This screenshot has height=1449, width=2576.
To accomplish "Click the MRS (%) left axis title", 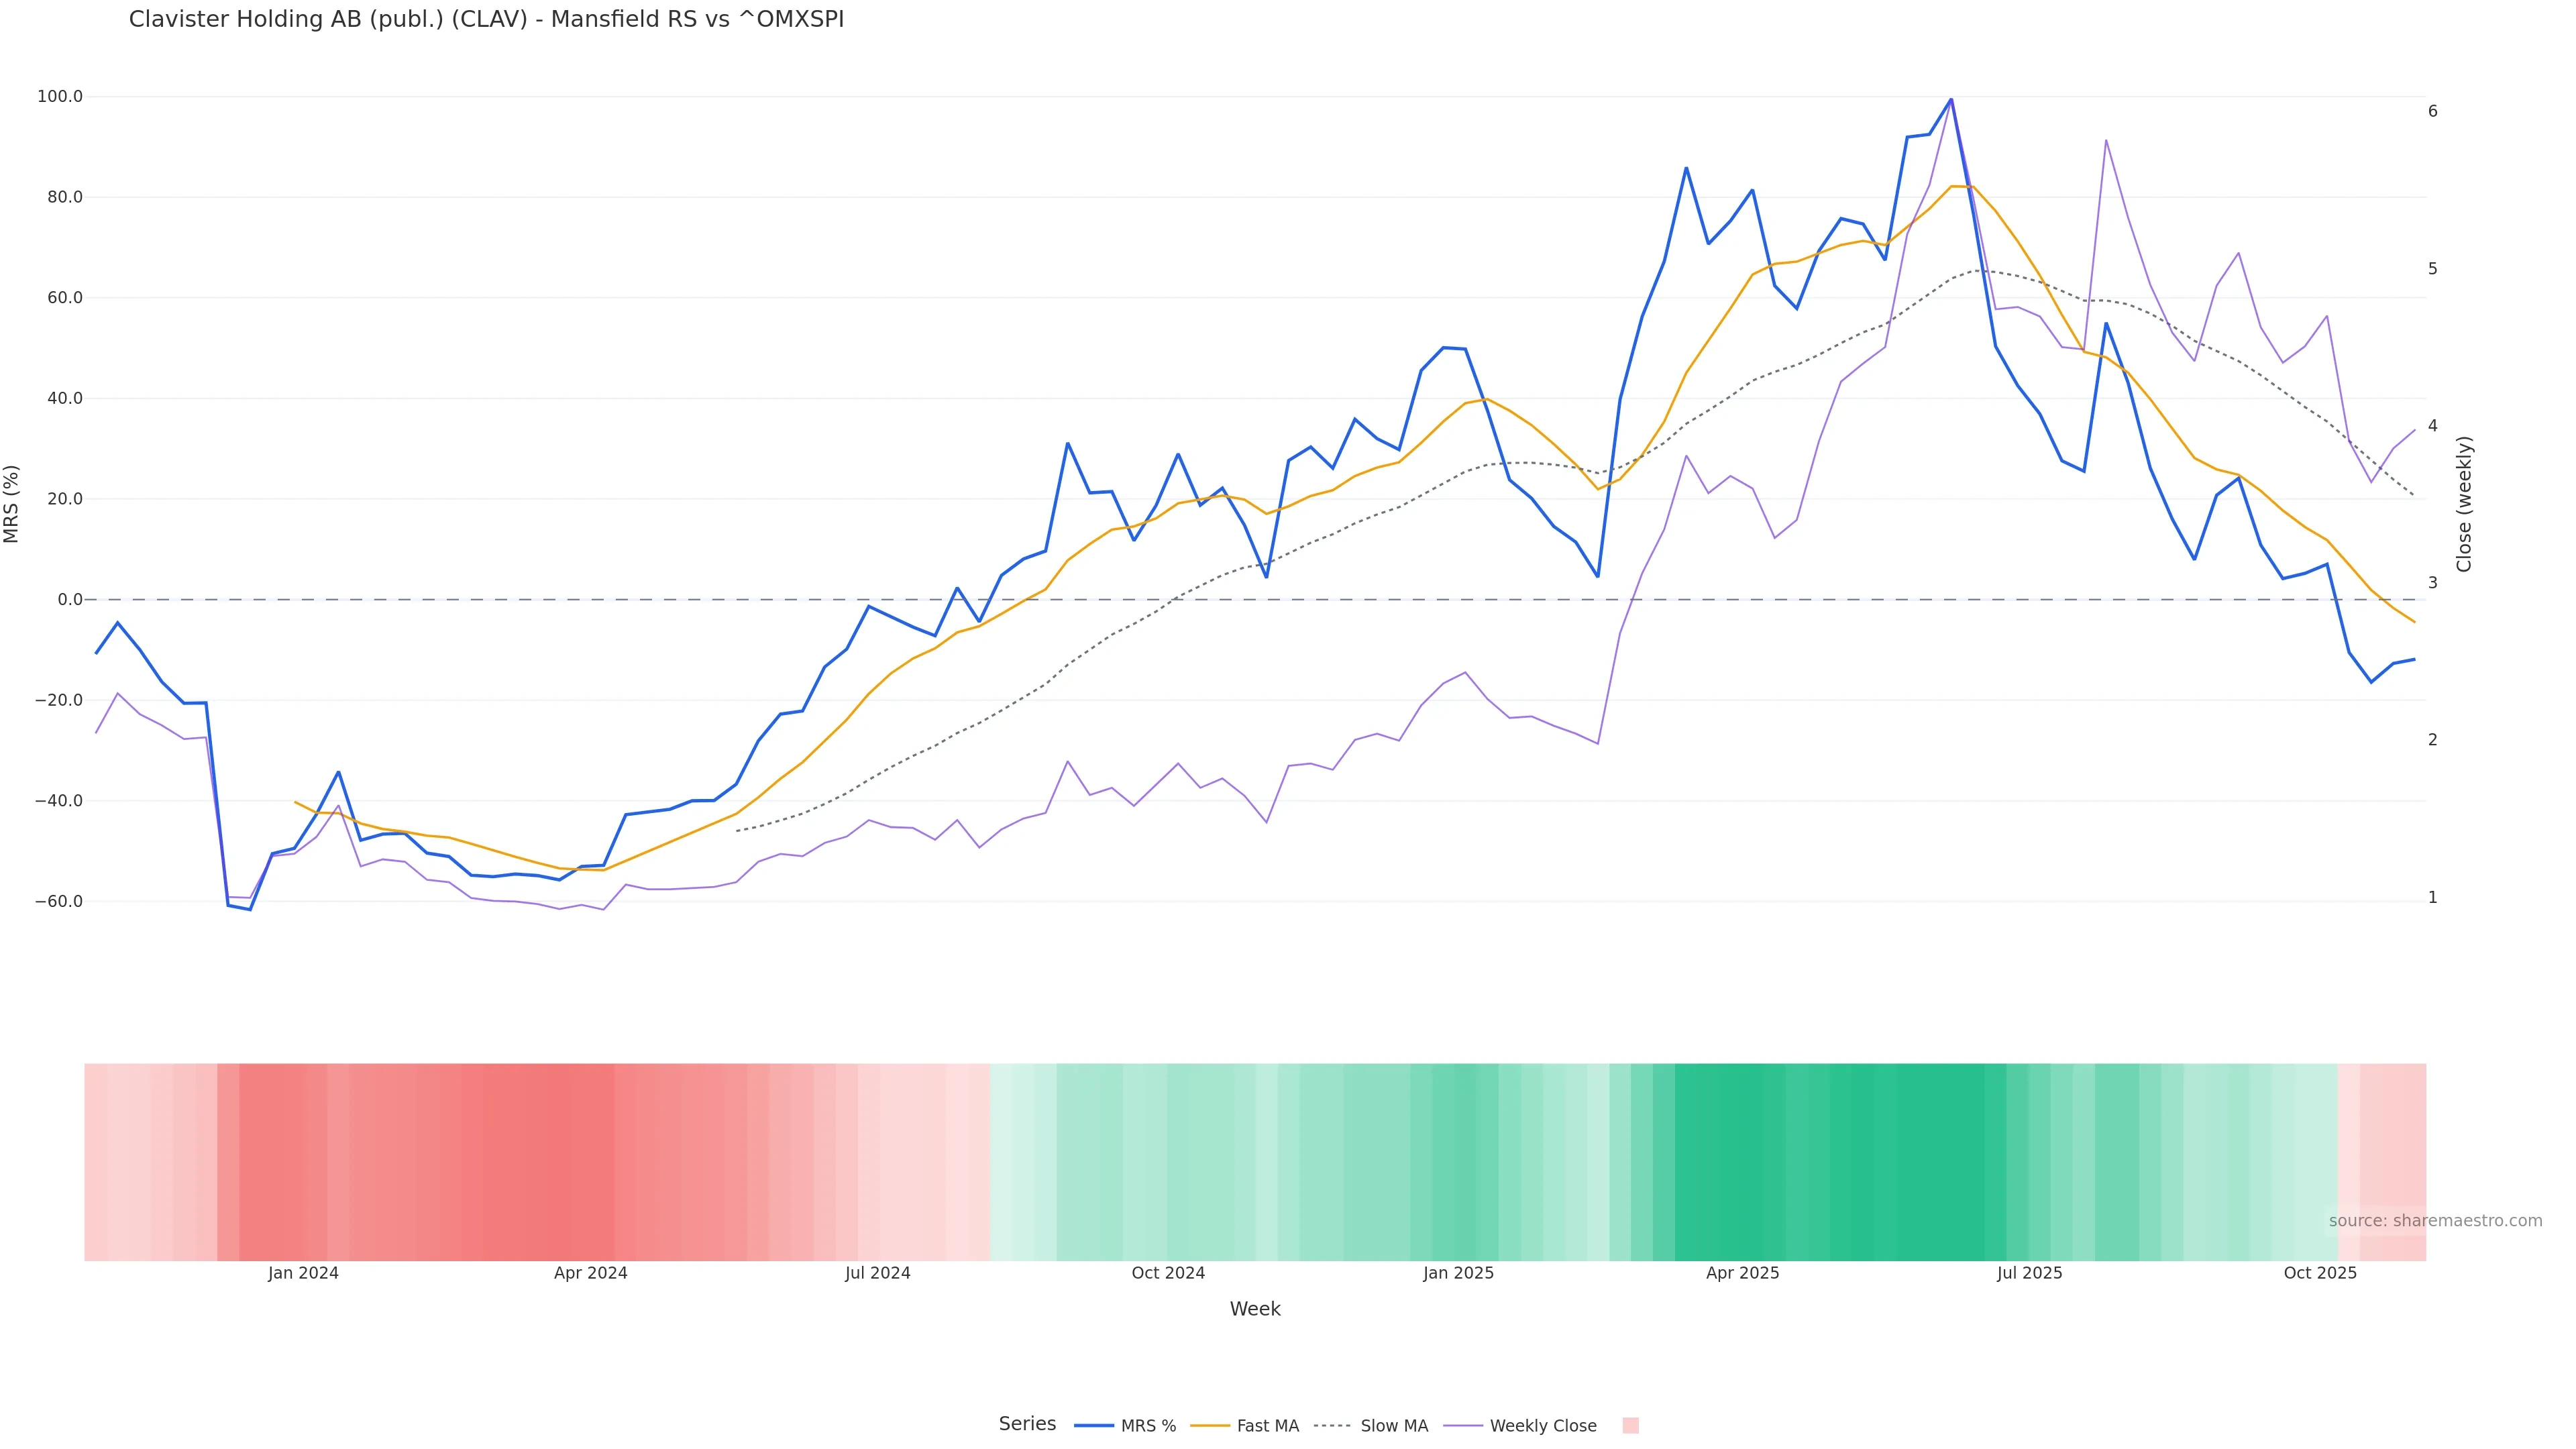I will point(12,504).
